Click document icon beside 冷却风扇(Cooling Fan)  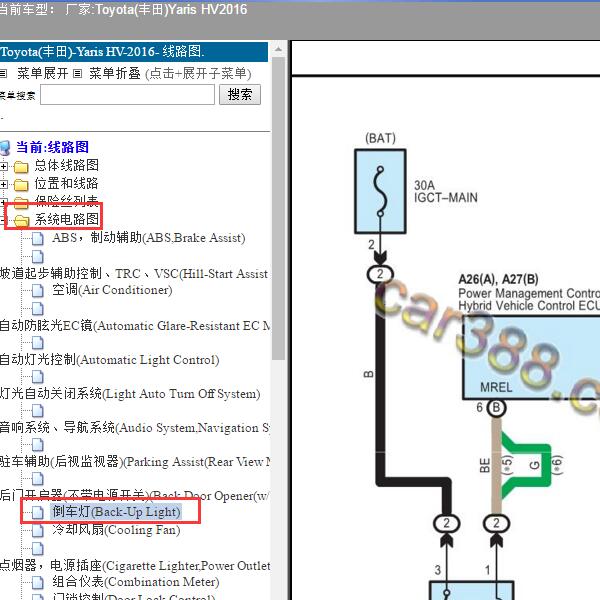[x=38, y=531]
